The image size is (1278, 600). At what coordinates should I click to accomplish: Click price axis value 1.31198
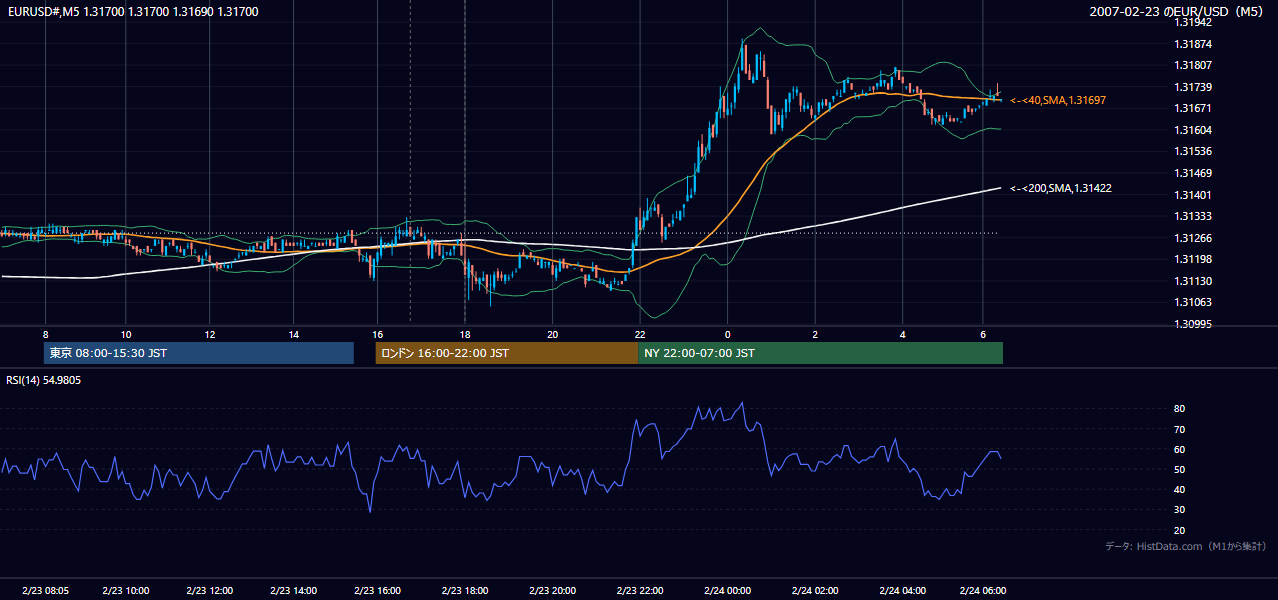click(x=1192, y=259)
